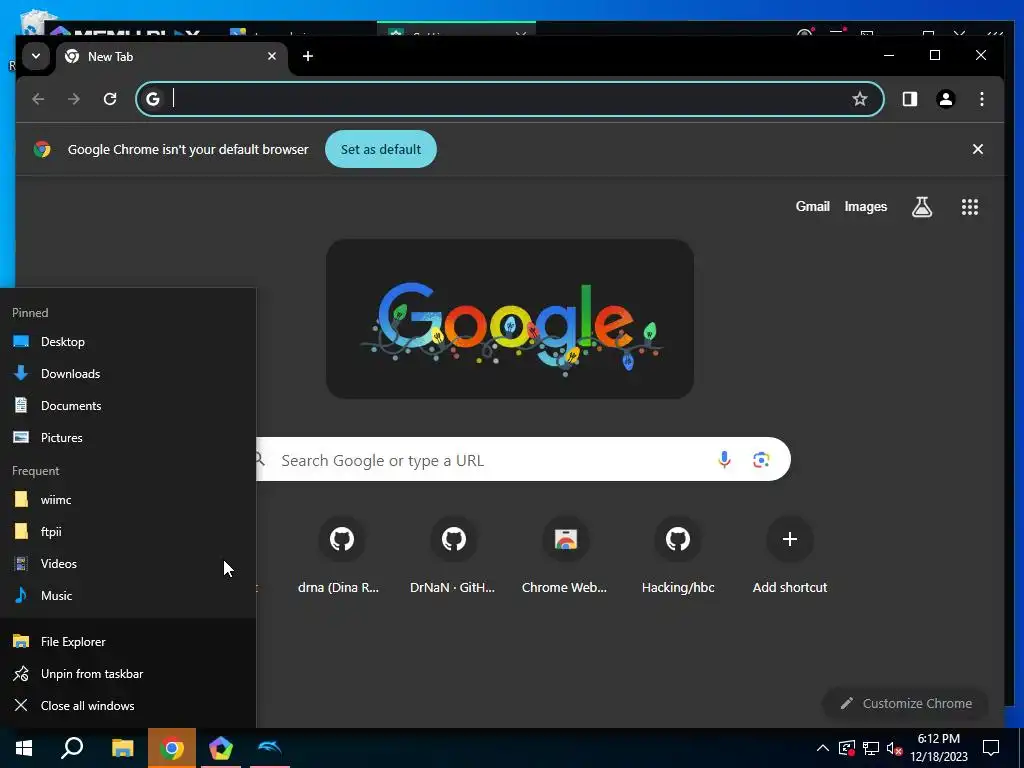The width and height of the screenshot is (1024, 768).
Task: Open the profile avatar menu
Action: (x=946, y=99)
